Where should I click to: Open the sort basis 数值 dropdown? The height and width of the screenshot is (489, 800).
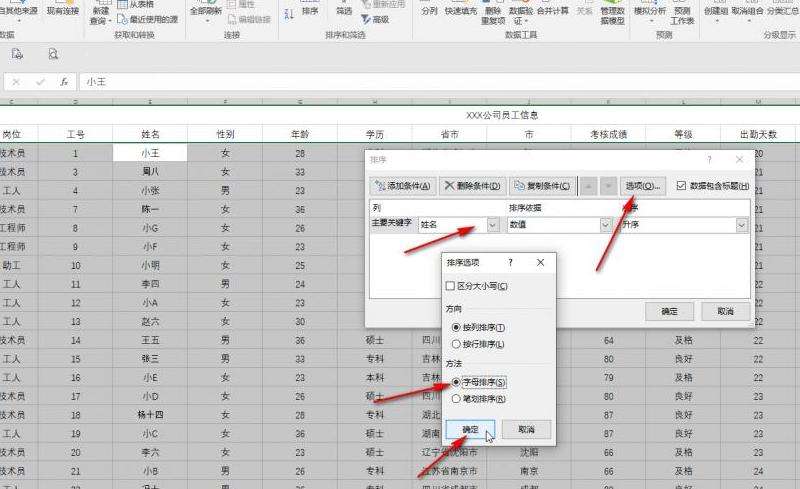(x=606, y=226)
